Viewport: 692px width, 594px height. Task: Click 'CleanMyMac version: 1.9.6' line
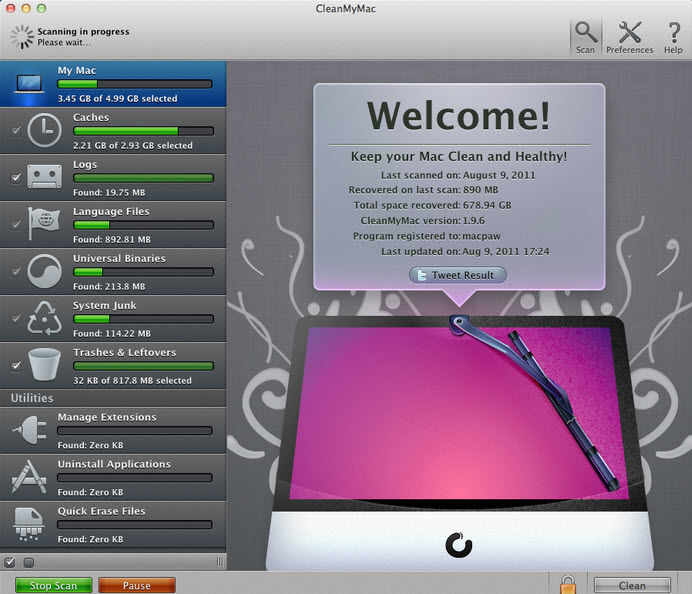coord(422,221)
